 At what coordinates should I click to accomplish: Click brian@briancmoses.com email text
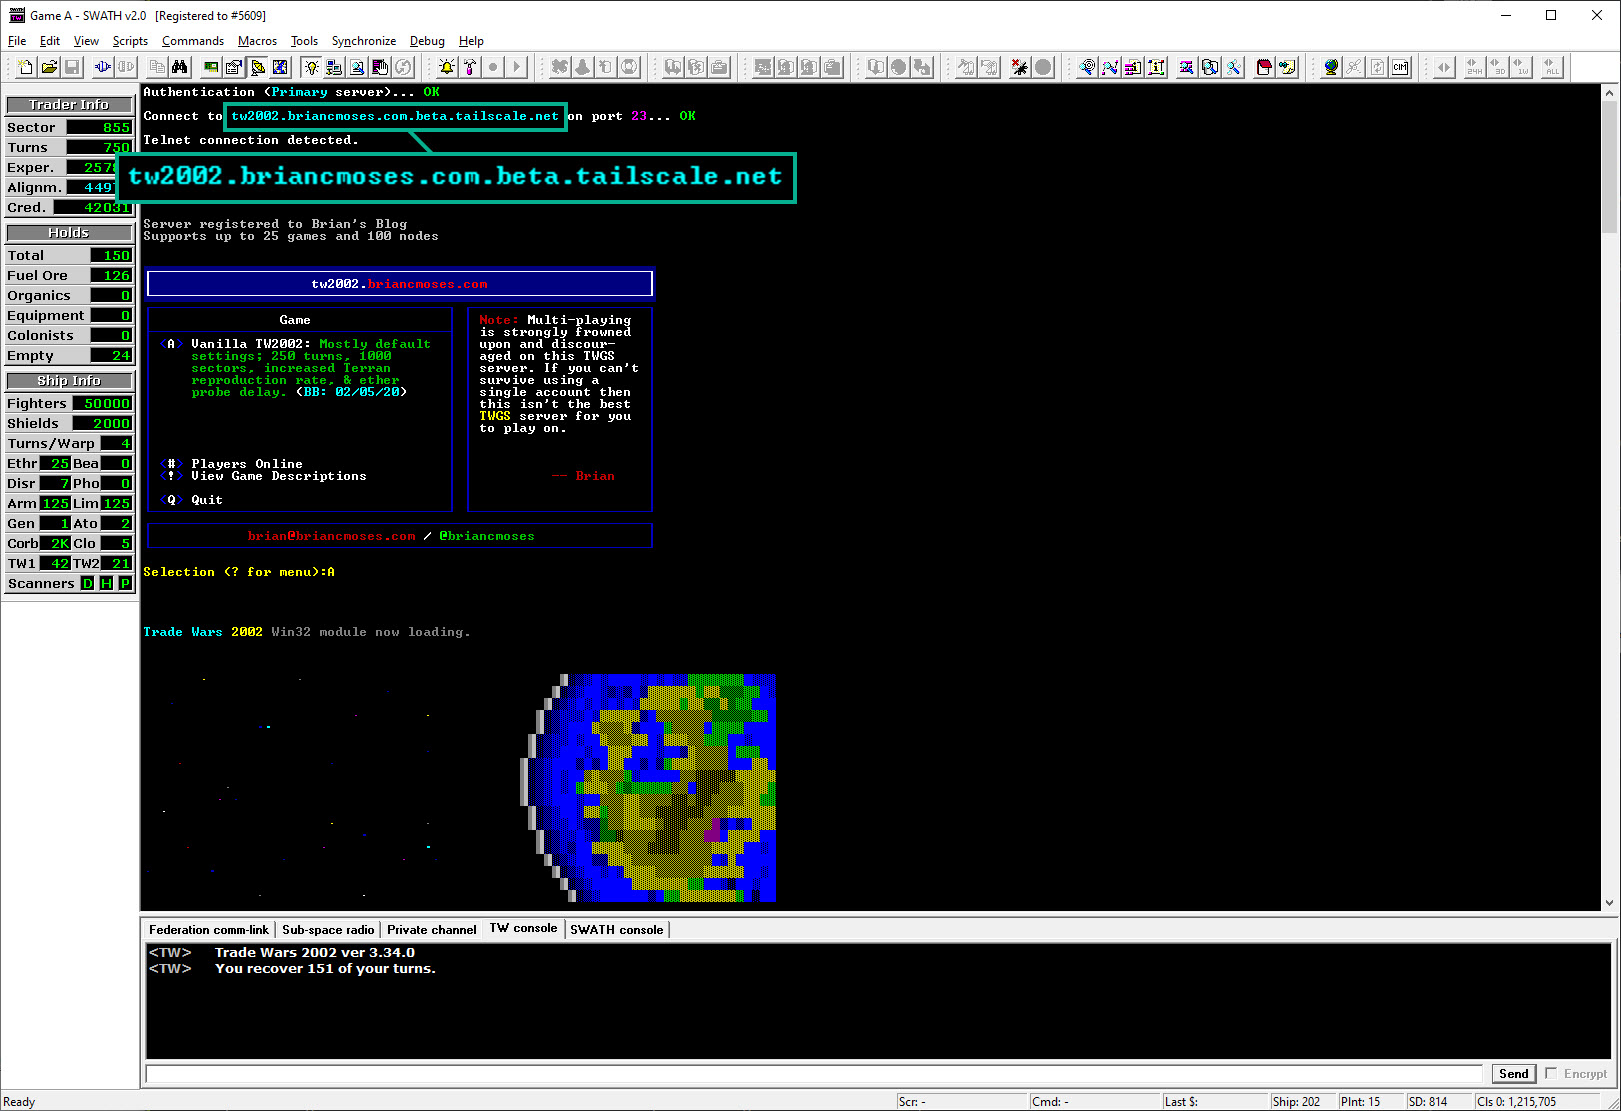tap(332, 536)
